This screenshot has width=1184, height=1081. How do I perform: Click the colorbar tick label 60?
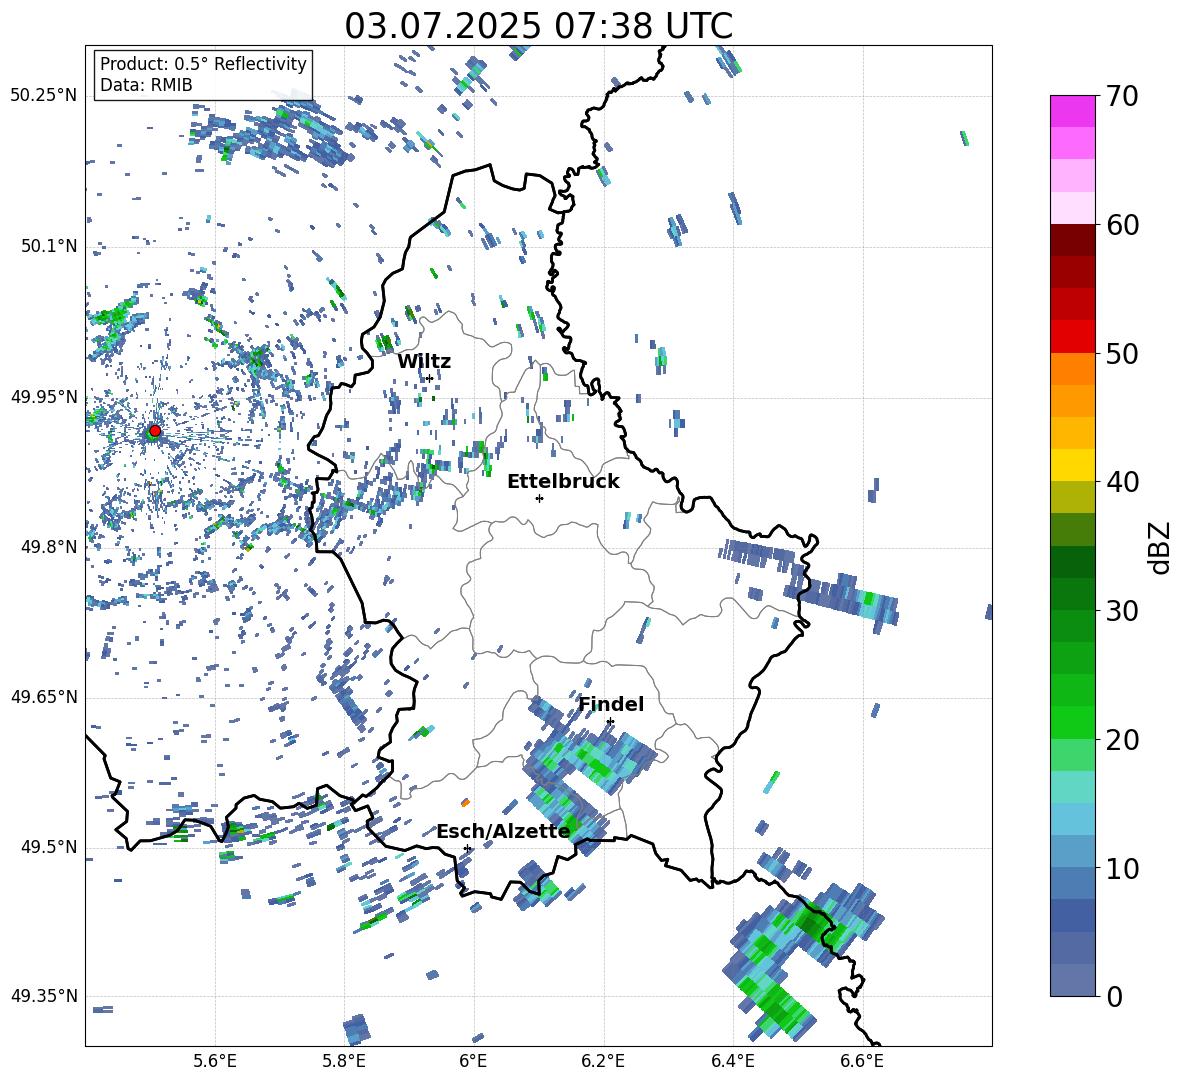coord(1122,225)
